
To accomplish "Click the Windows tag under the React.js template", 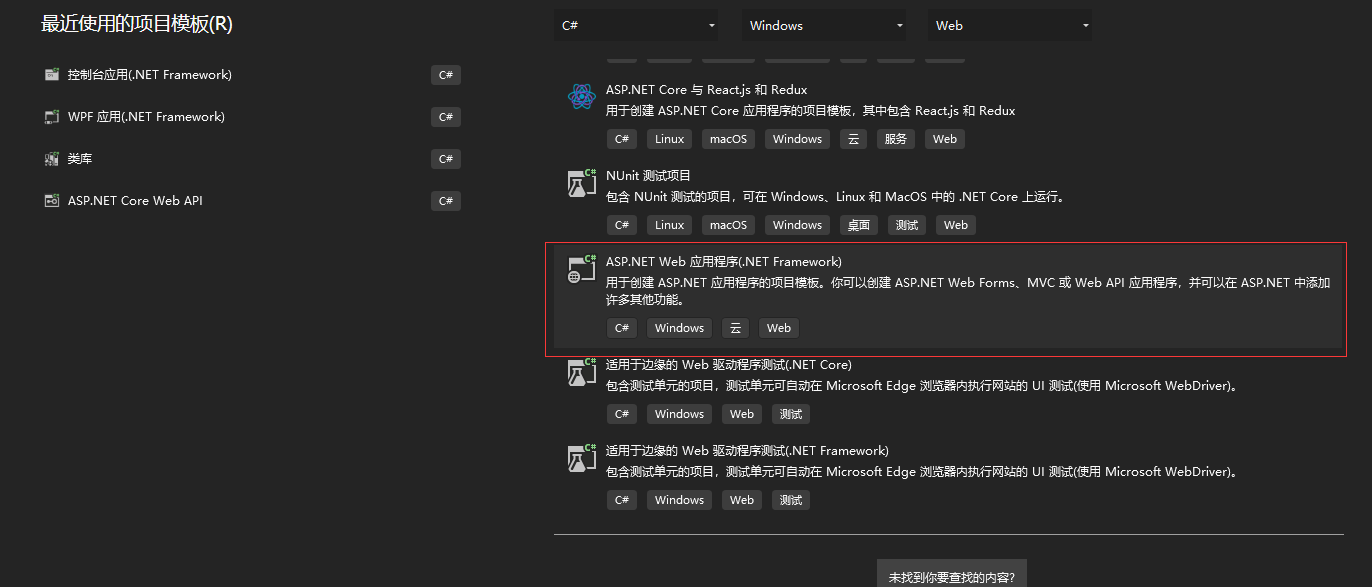I will (798, 139).
